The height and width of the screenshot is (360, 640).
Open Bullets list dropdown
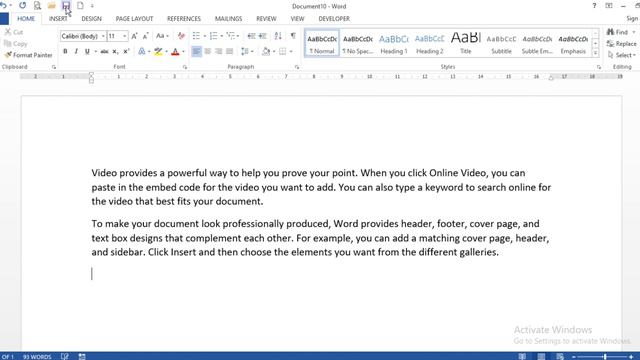[x=204, y=36]
